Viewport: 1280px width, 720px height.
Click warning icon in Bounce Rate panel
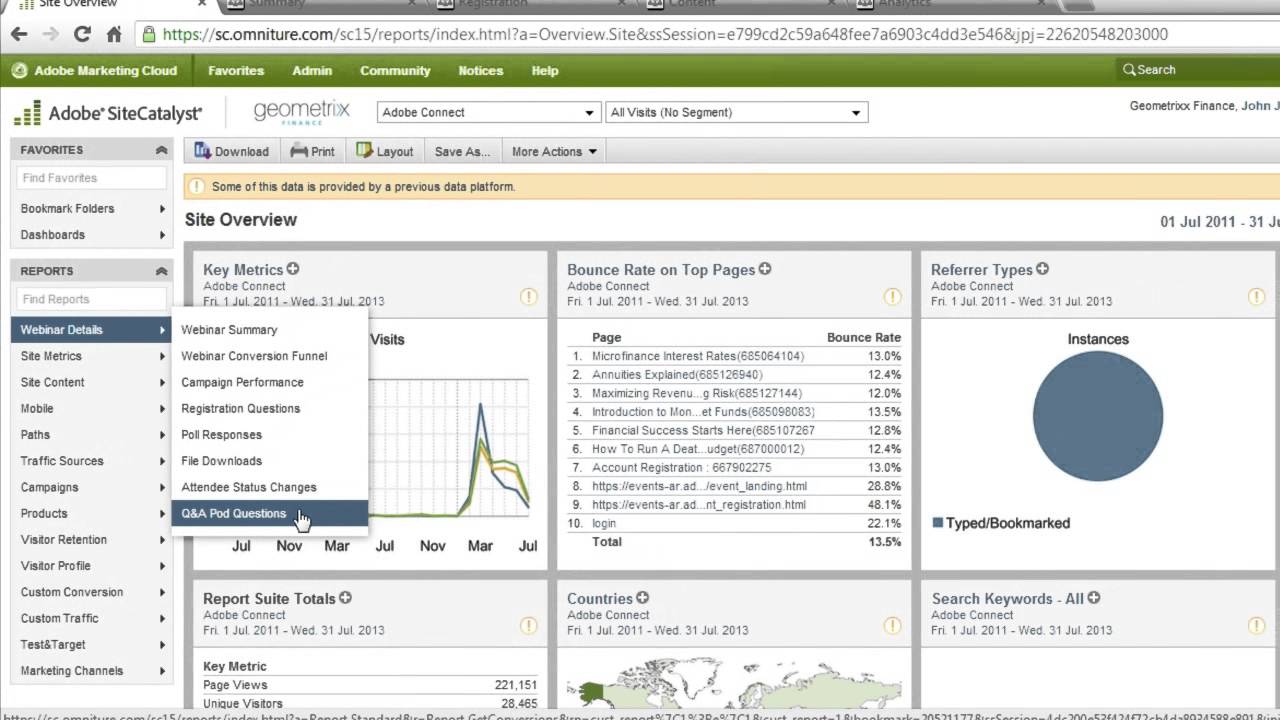(x=893, y=297)
